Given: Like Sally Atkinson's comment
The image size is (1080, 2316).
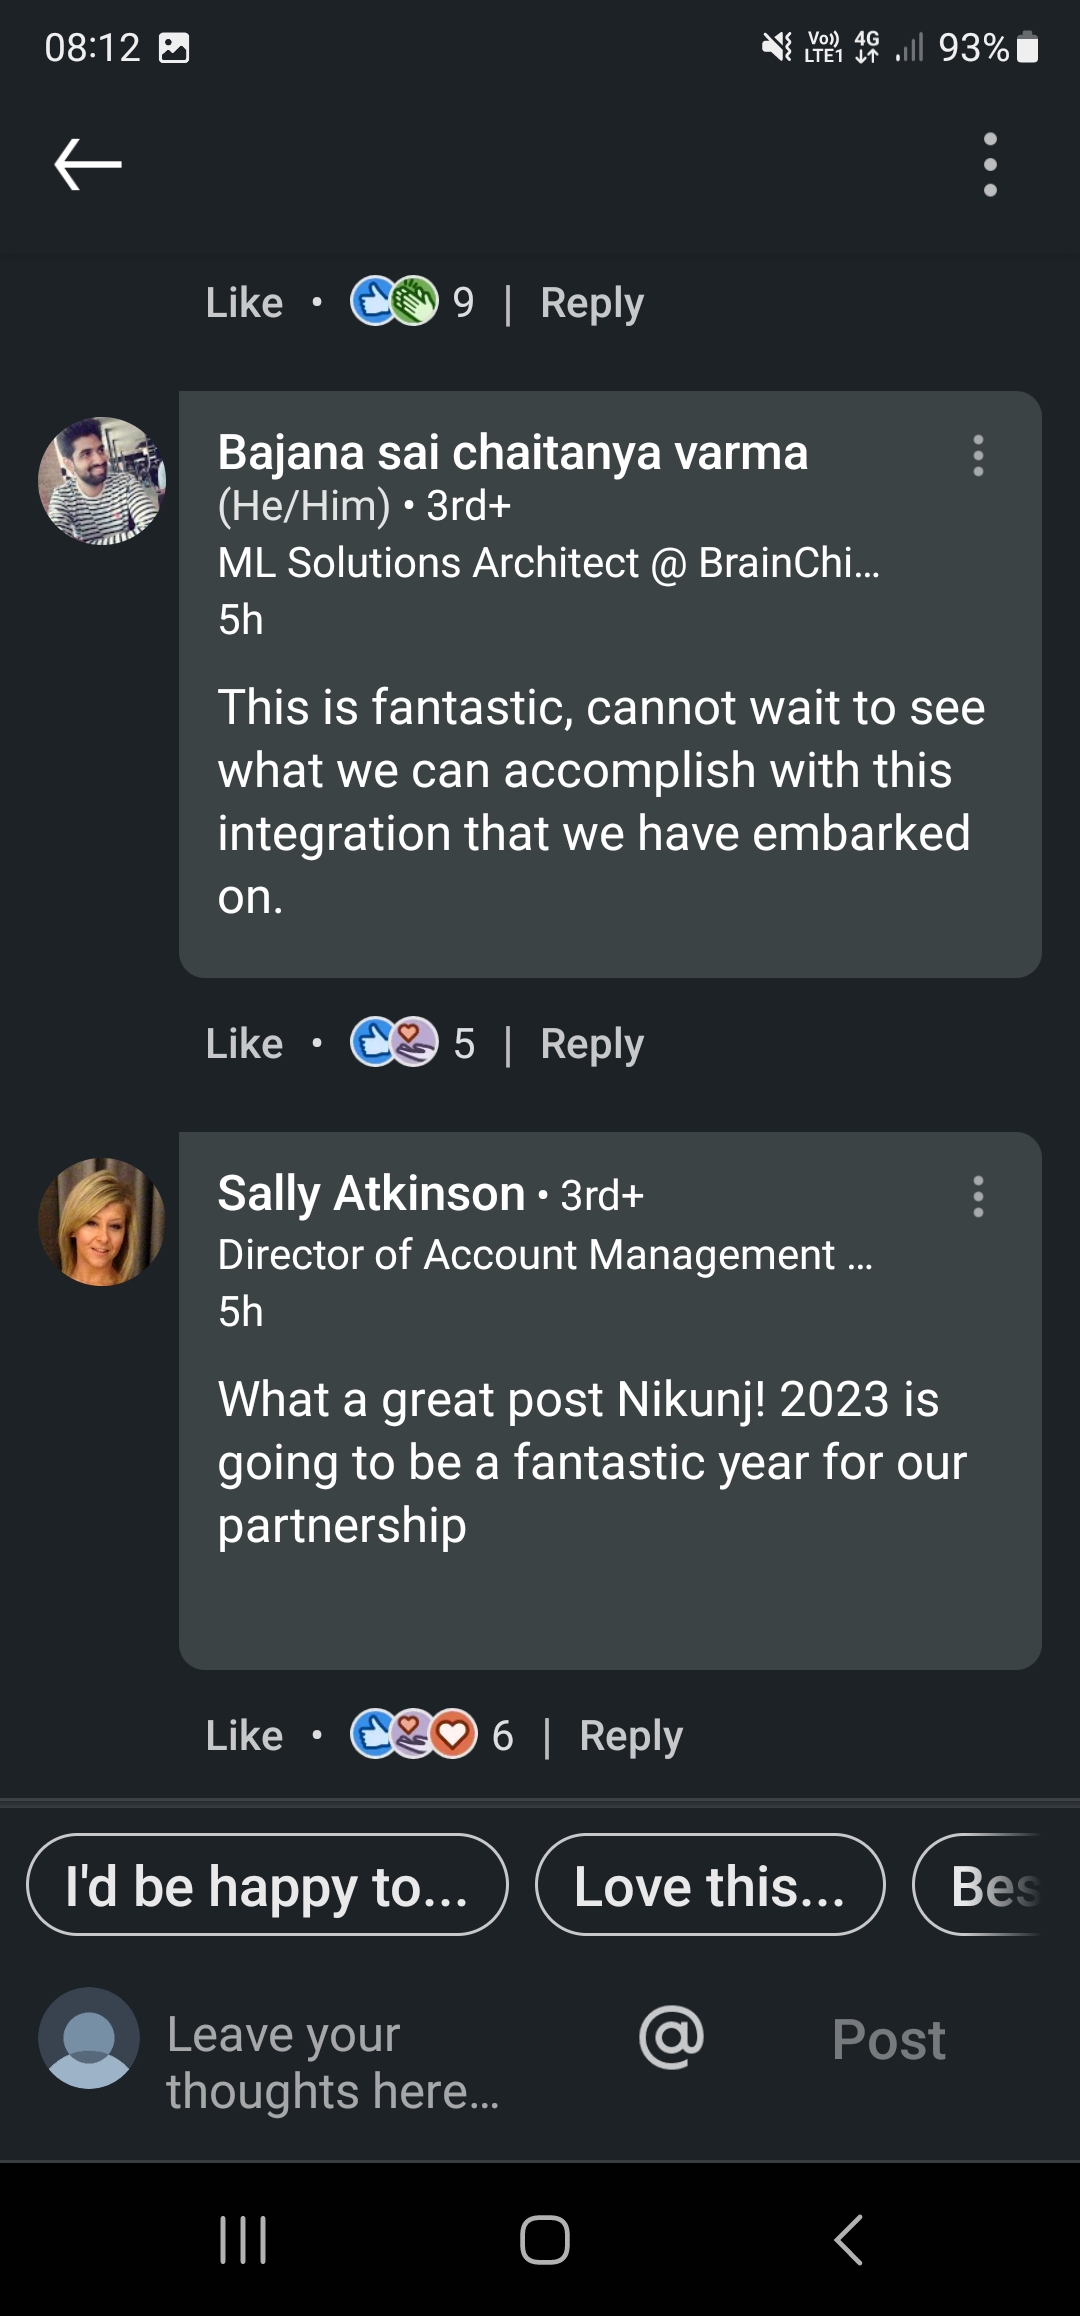Looking at the screenshot, I should point(244,1735).
